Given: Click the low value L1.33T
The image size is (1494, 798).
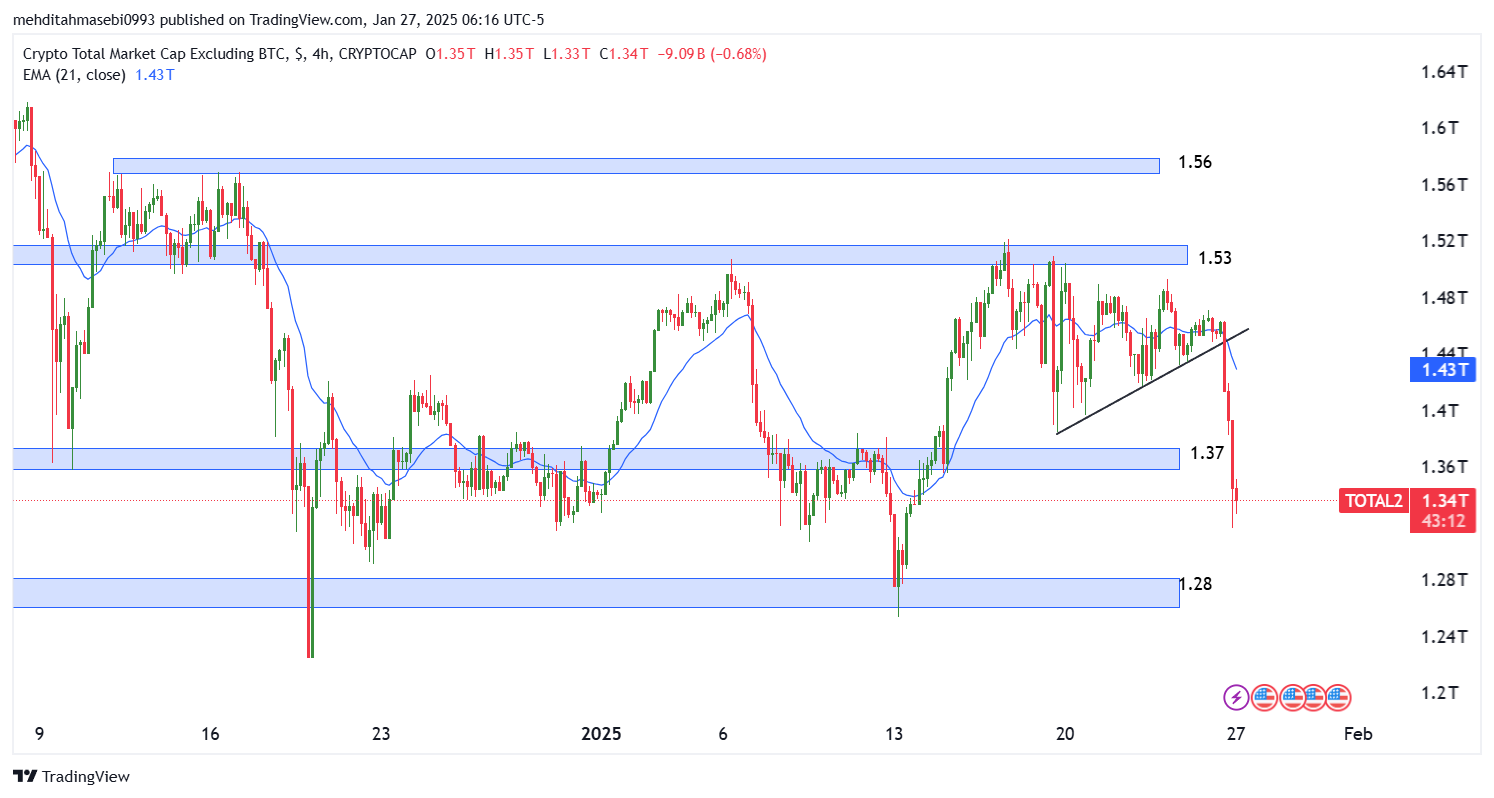Looking at the screenshot, I should tap(567, 54).
